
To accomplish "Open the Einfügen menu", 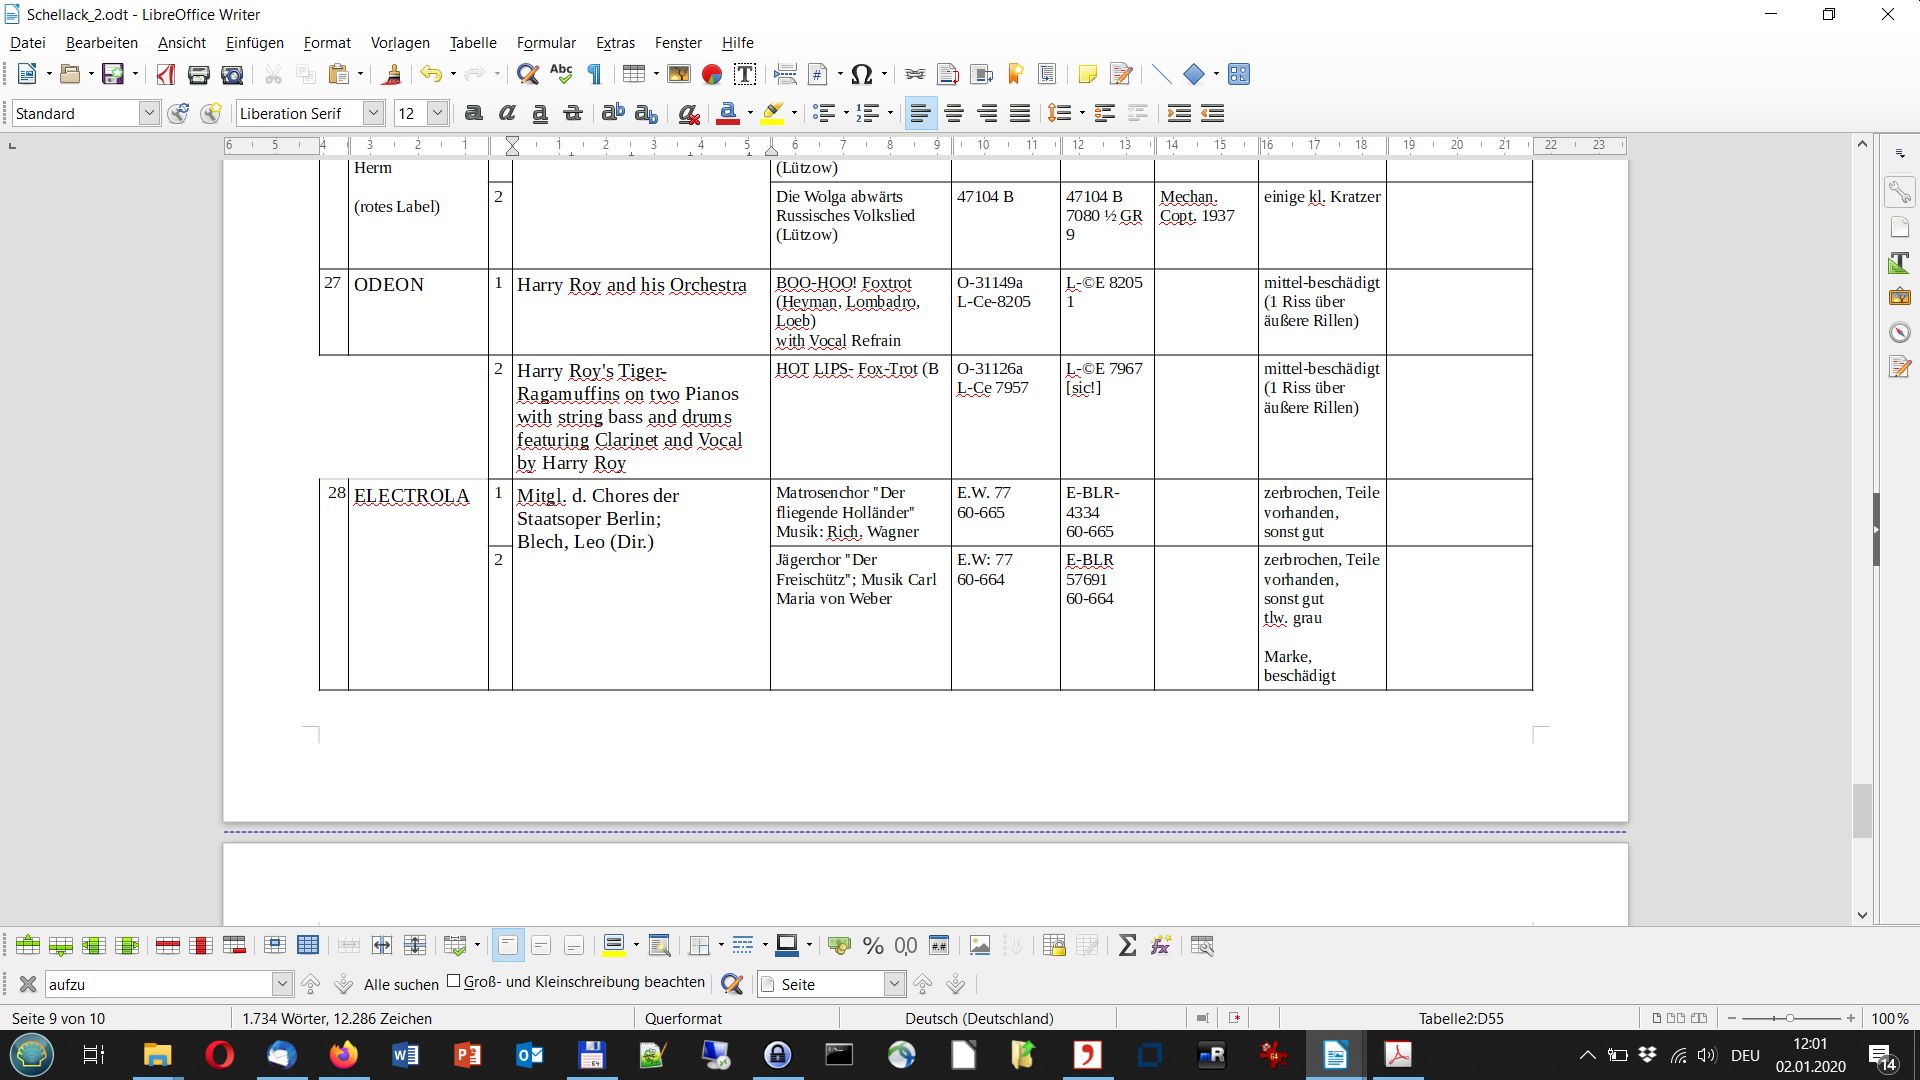I will (x=254, y=43).
